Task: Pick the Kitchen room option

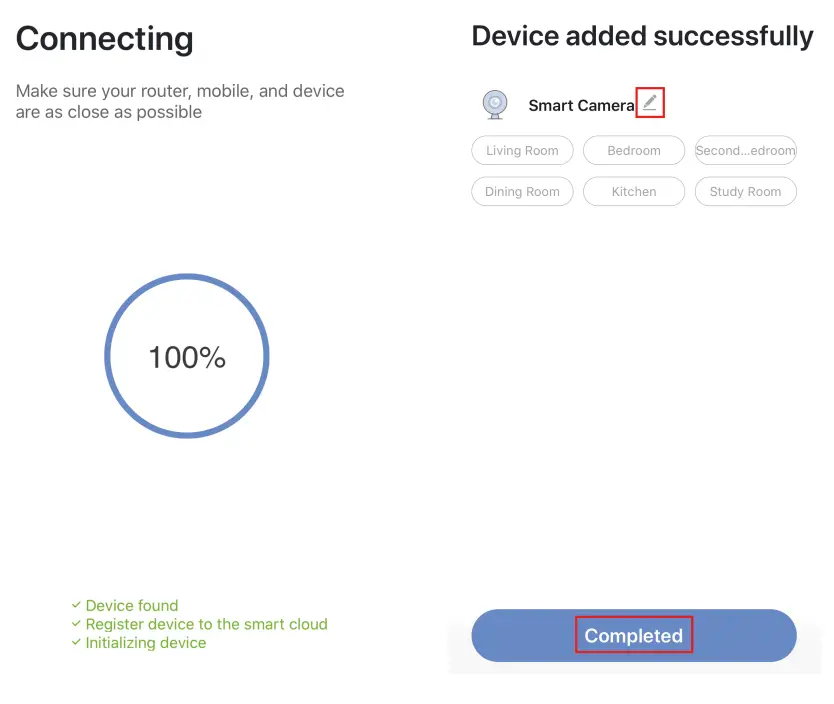Action: tap(634, 192)
